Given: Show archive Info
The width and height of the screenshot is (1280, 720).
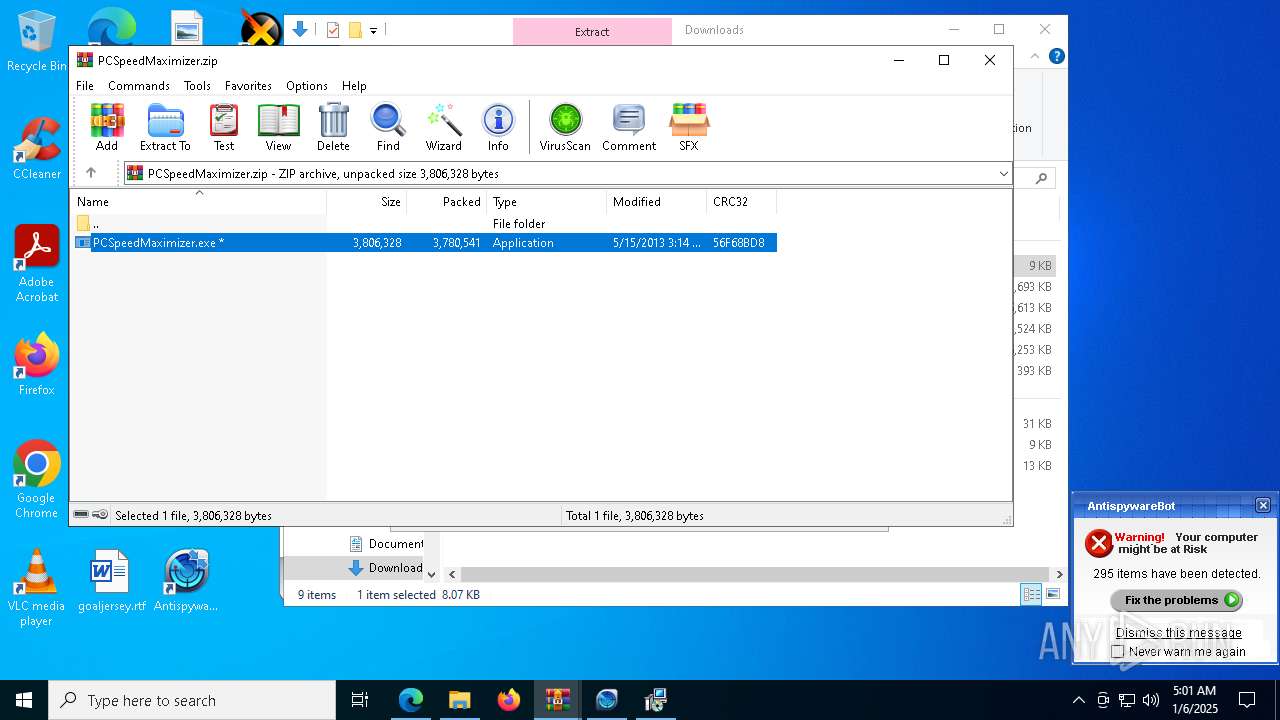Looking at the screenshot, I should [x=498, y=127].
